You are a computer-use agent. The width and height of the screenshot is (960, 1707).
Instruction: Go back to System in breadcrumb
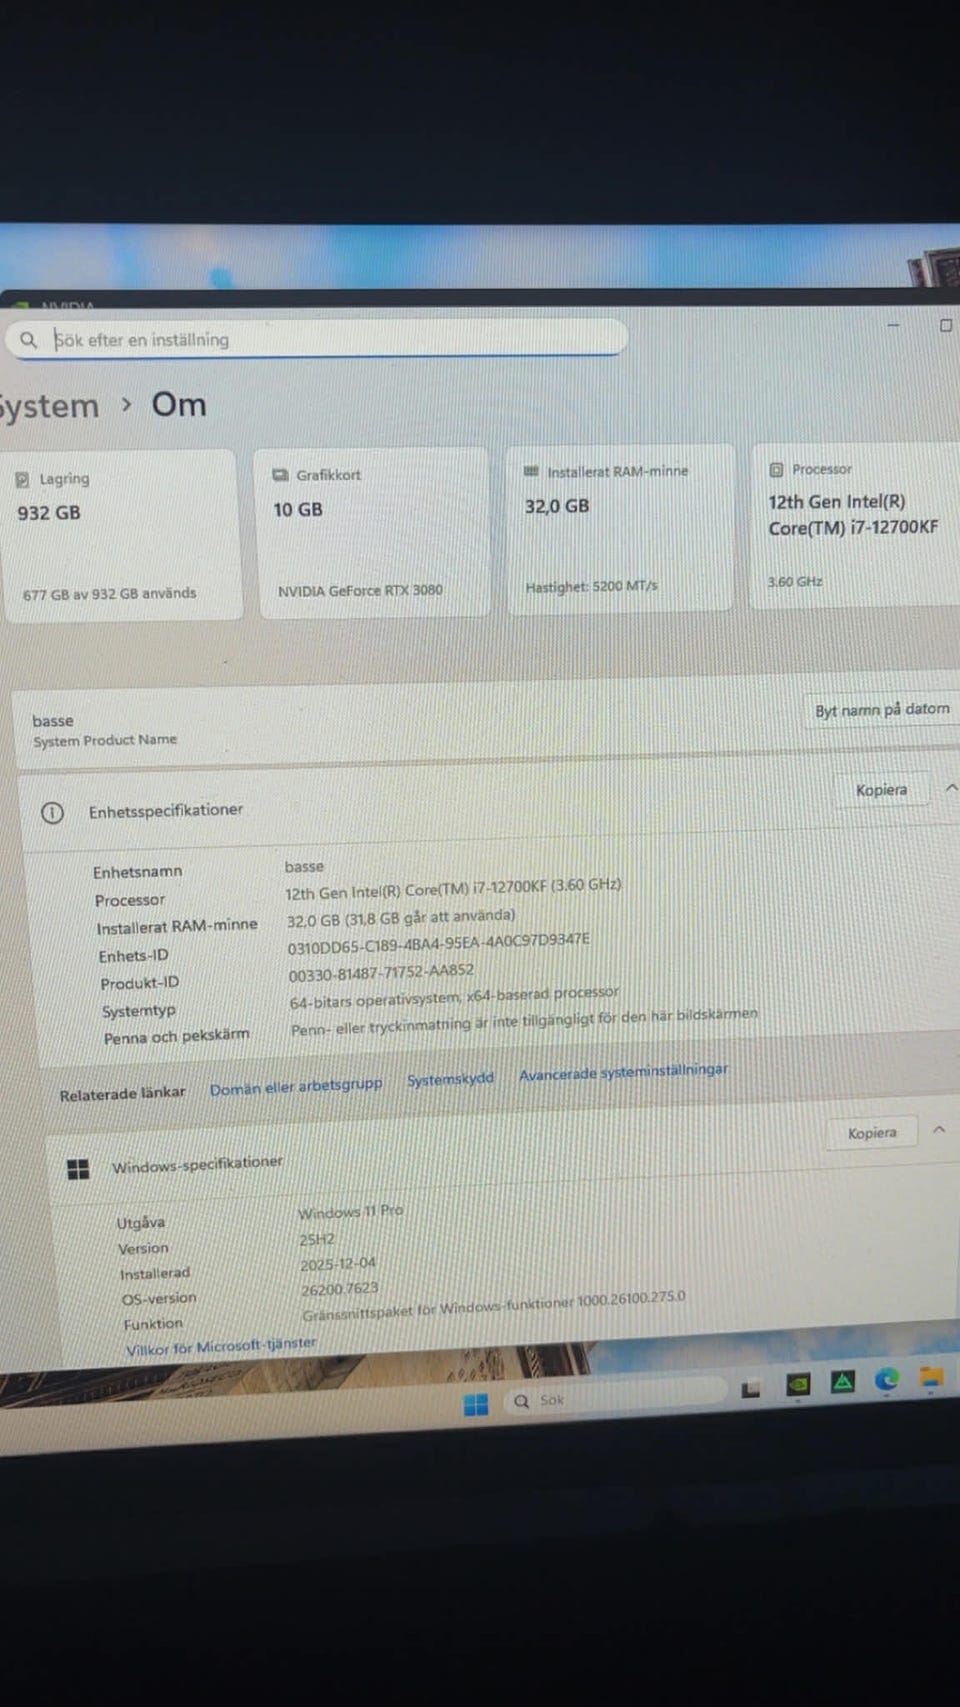point(50,407)
